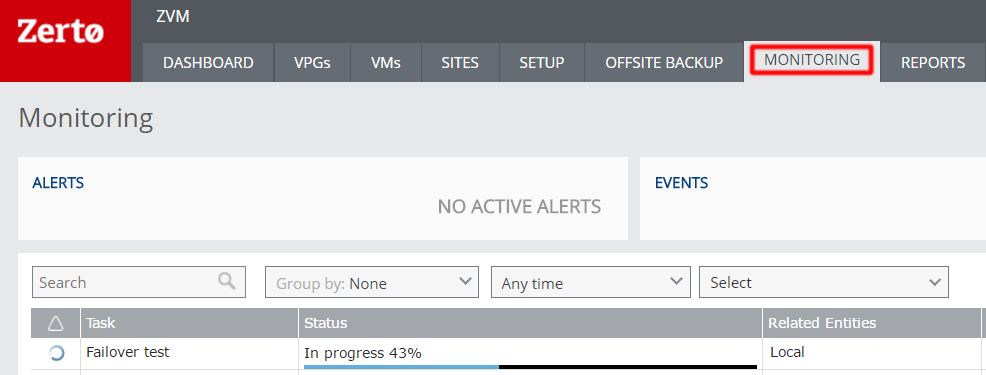Open the SITES tab
Screen dimensions: 986x375
(460, 62)
